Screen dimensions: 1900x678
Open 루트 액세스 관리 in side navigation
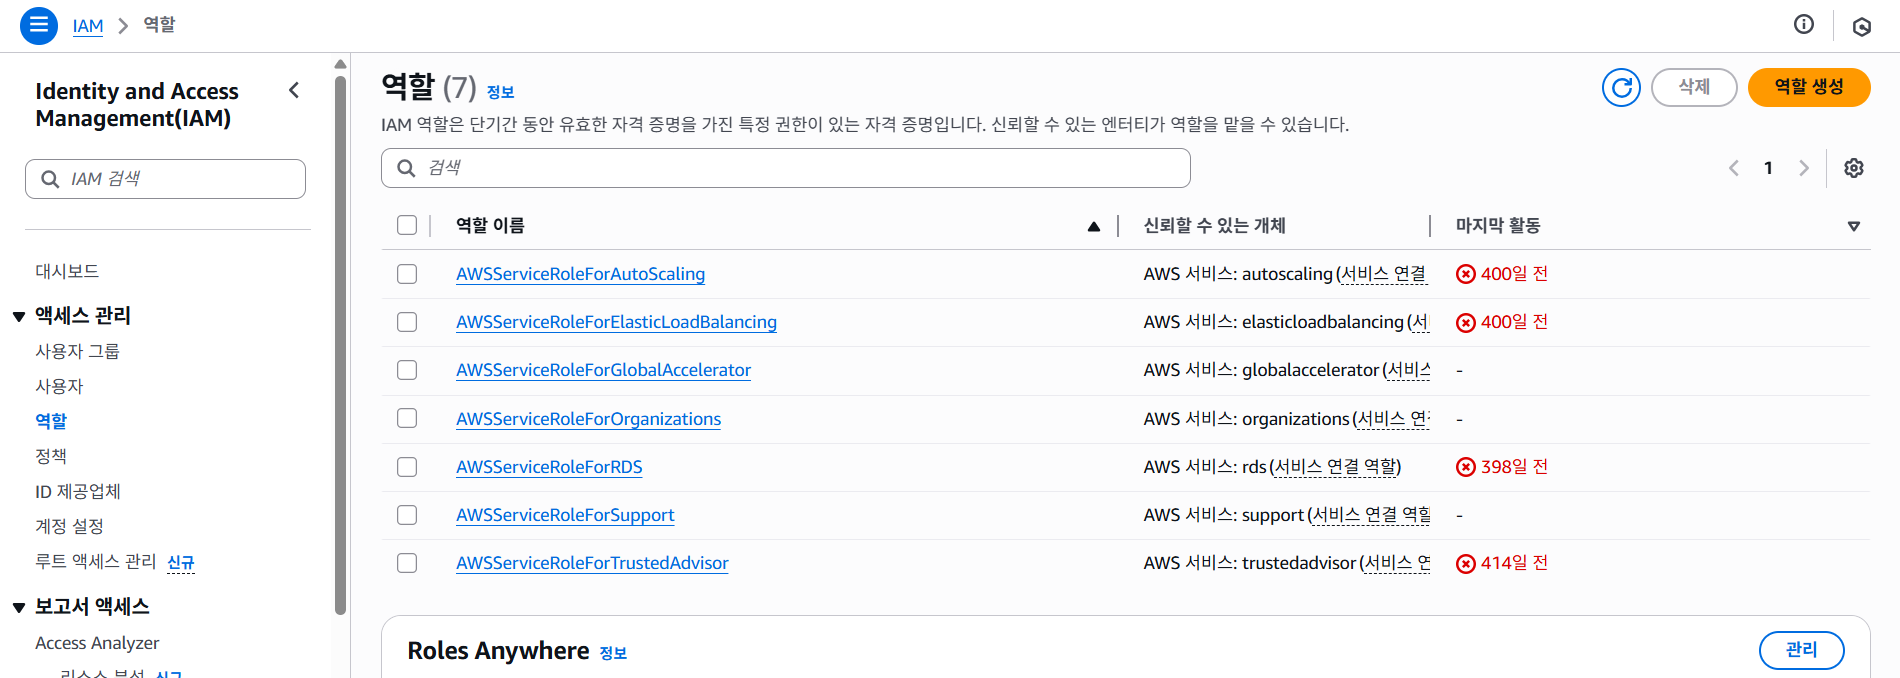point(96,561)
